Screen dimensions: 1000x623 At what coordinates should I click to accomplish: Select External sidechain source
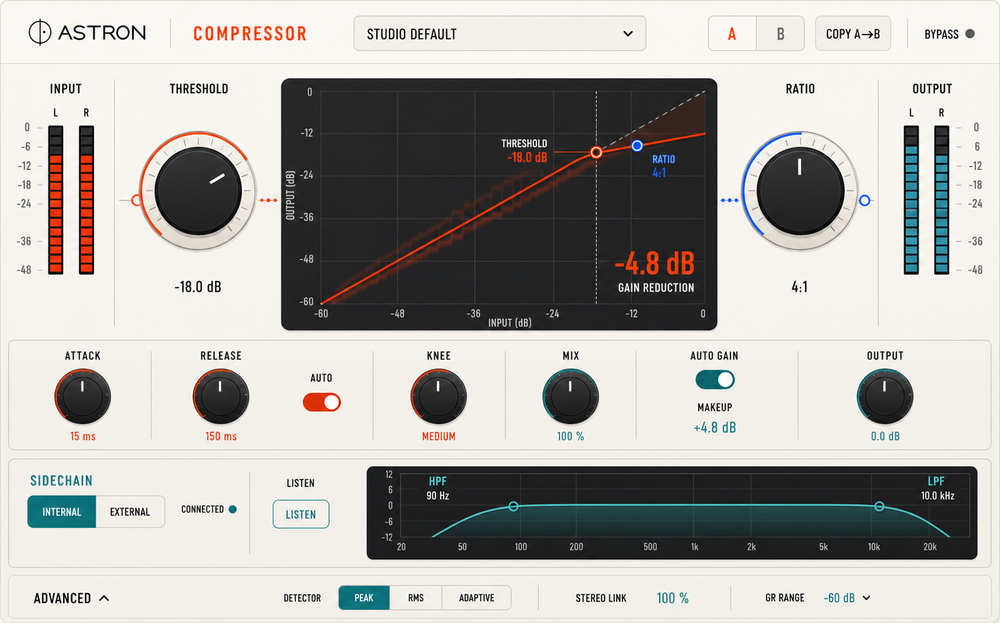(130, 512)
